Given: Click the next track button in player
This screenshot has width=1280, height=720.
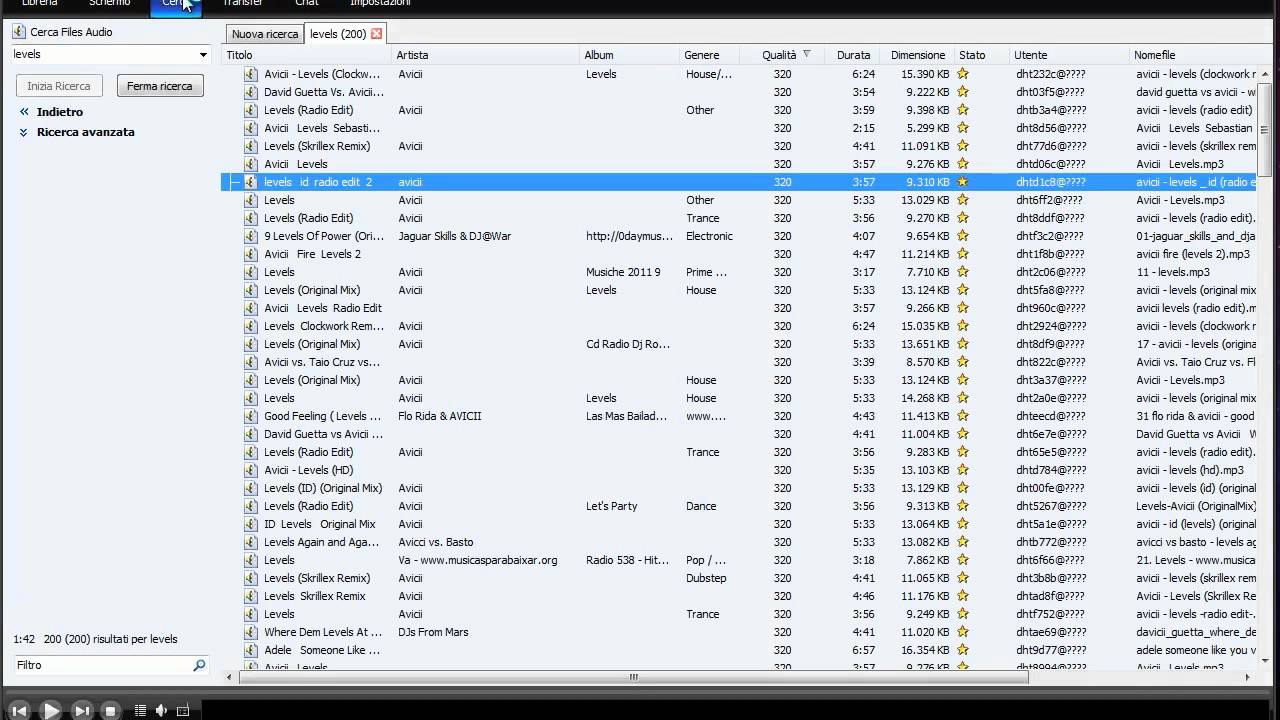Looking at the screenshot, I should coord(82,711).
